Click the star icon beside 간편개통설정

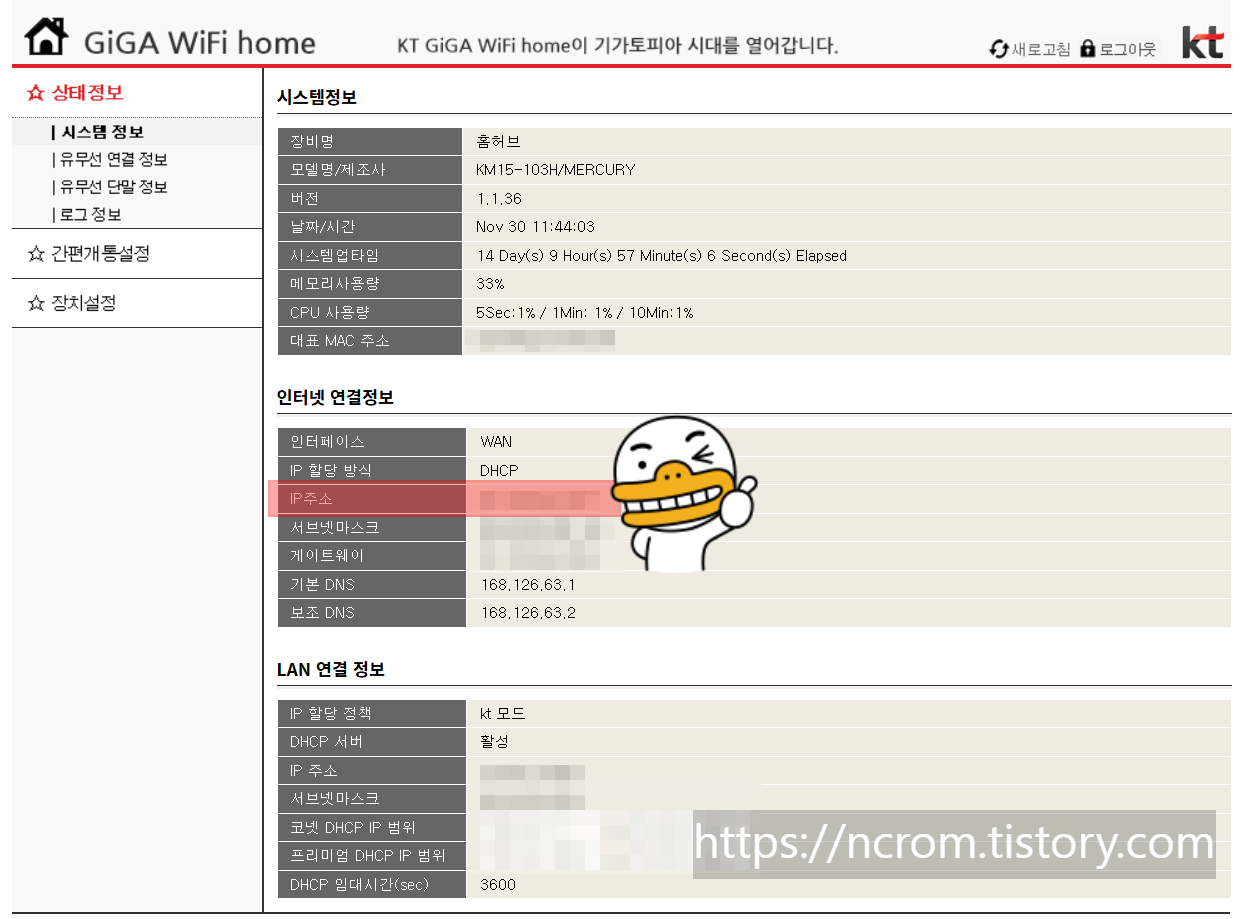point(36,254)
